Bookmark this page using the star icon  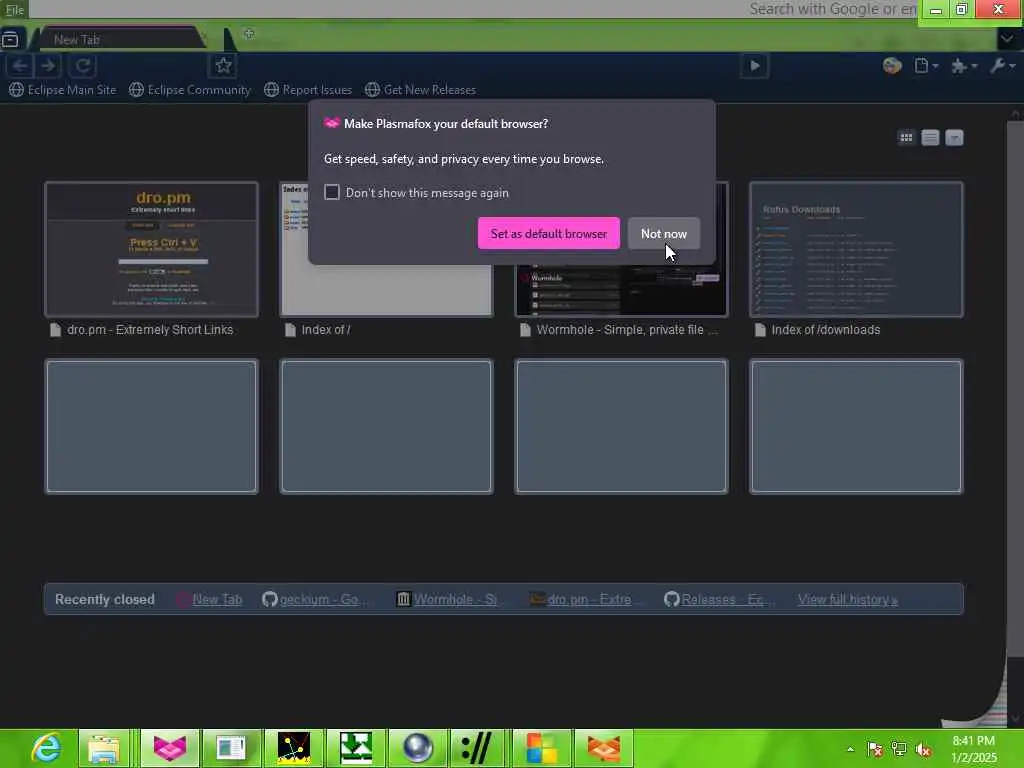[x=223, y=65]
